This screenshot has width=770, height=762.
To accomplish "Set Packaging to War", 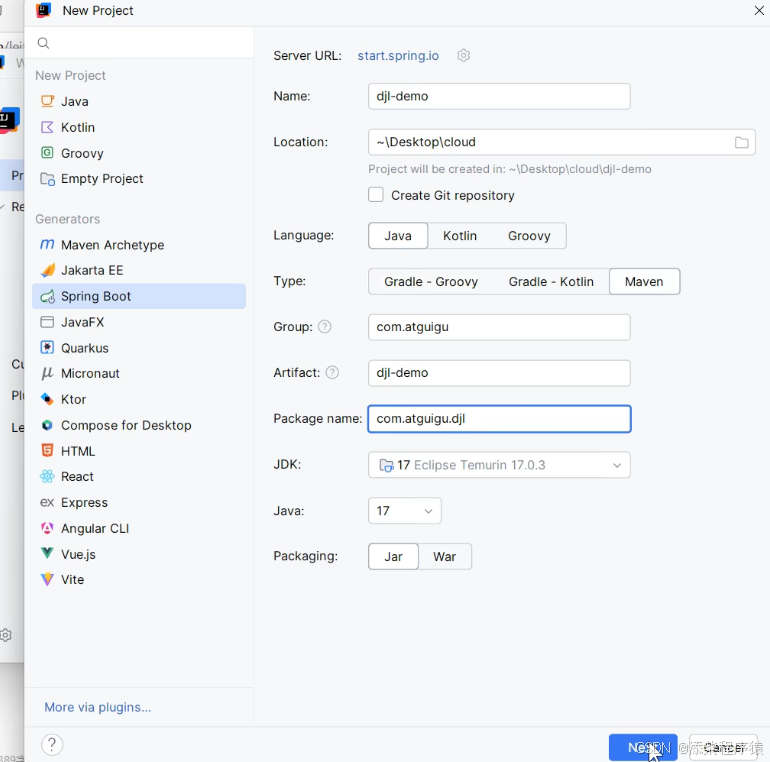I will click(444, 556).
